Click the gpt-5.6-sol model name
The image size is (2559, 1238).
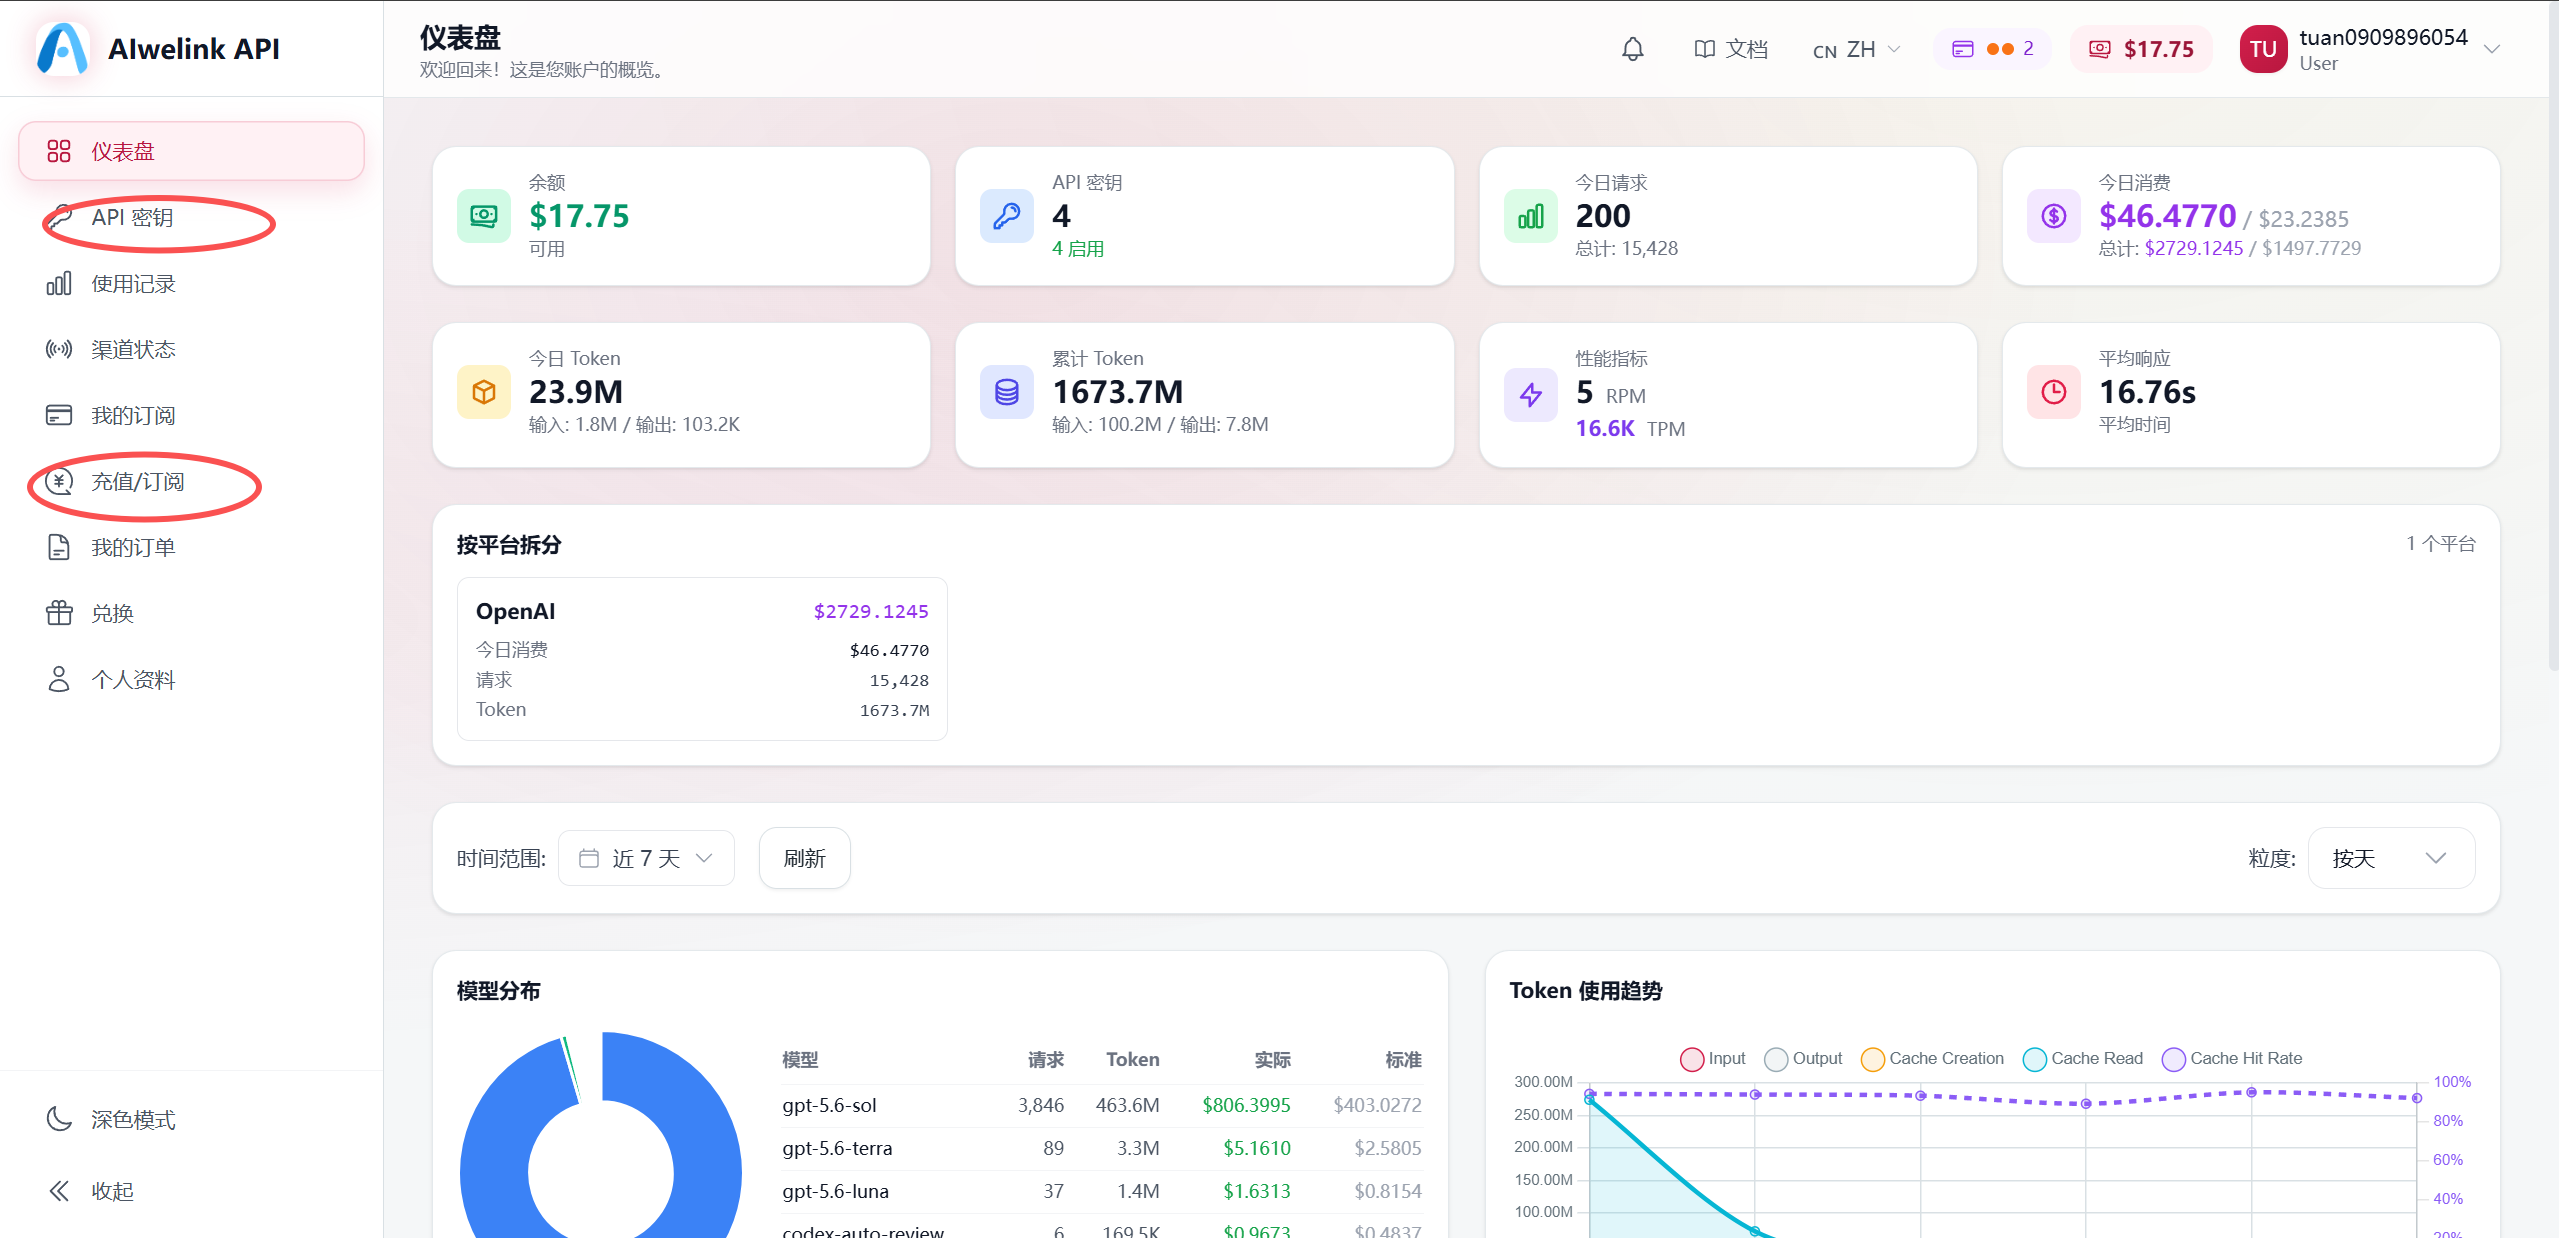tap(829, 1105)
